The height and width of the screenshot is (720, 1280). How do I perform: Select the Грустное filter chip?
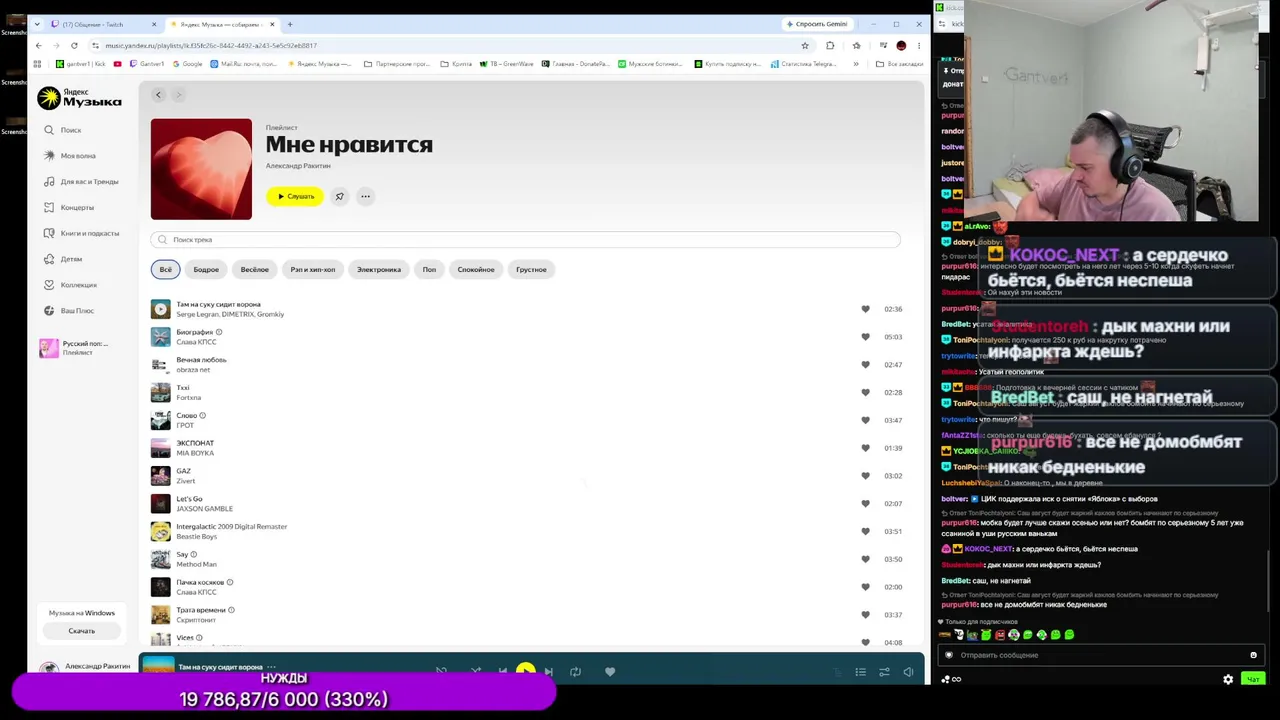click(531, 269)
